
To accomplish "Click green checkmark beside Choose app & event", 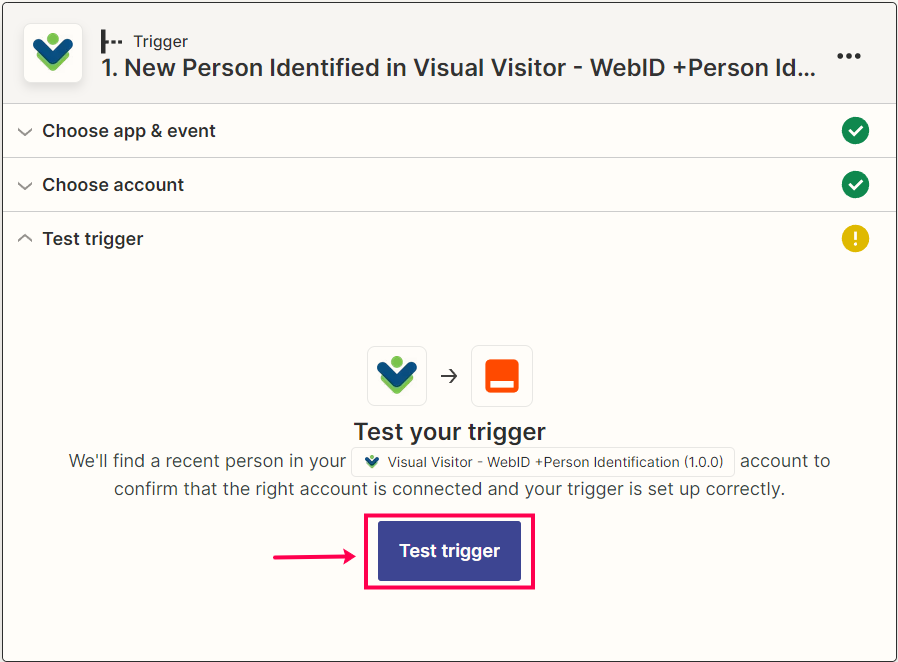I will pyautogui.click(x=855, y=131).
